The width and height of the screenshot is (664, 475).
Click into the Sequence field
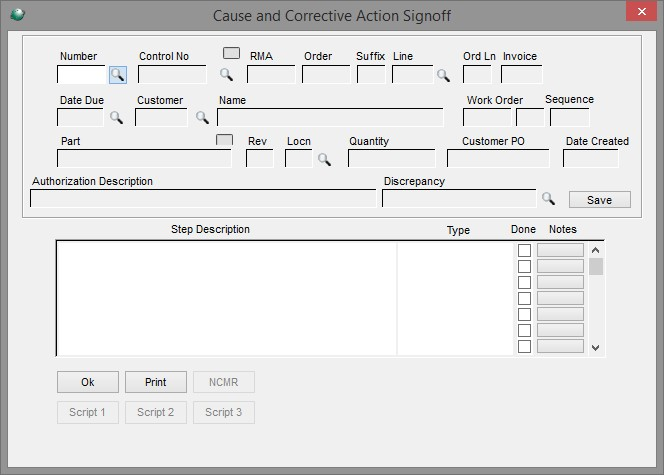(x=570, y=117)
